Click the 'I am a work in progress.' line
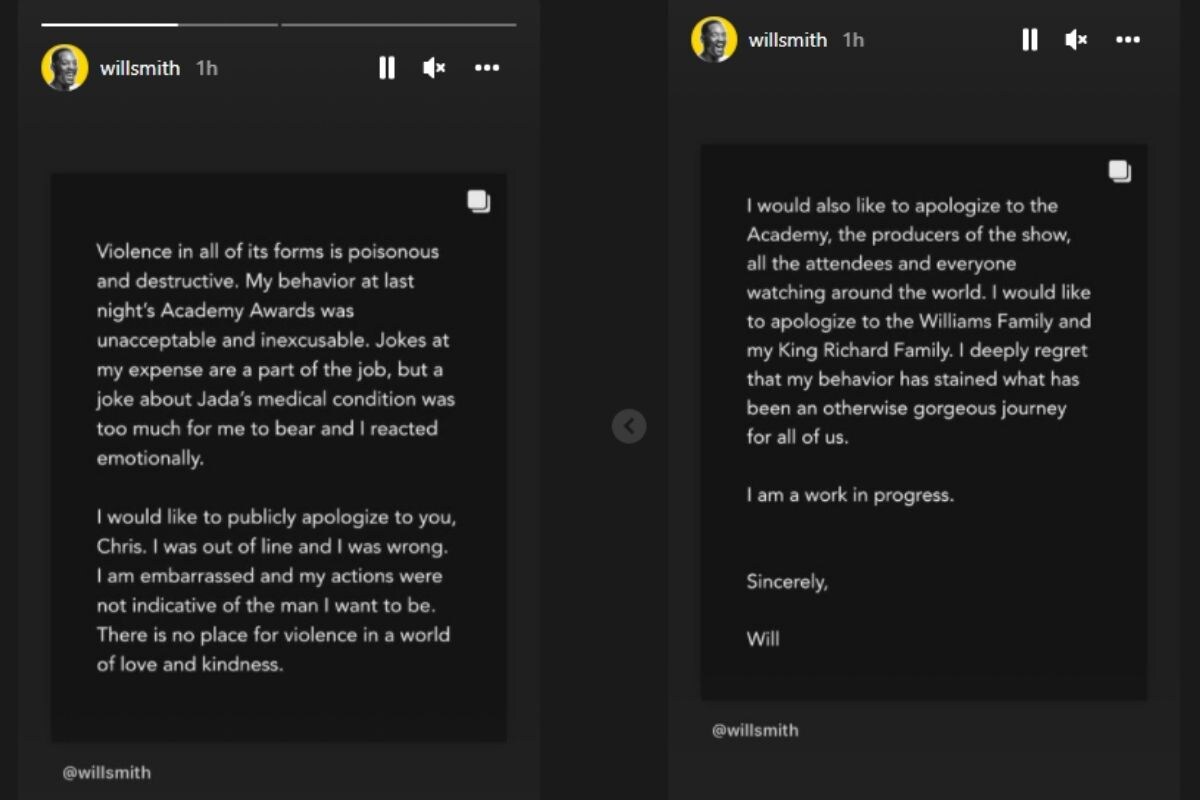This screenshot has width=1200, height=800. 849,495
